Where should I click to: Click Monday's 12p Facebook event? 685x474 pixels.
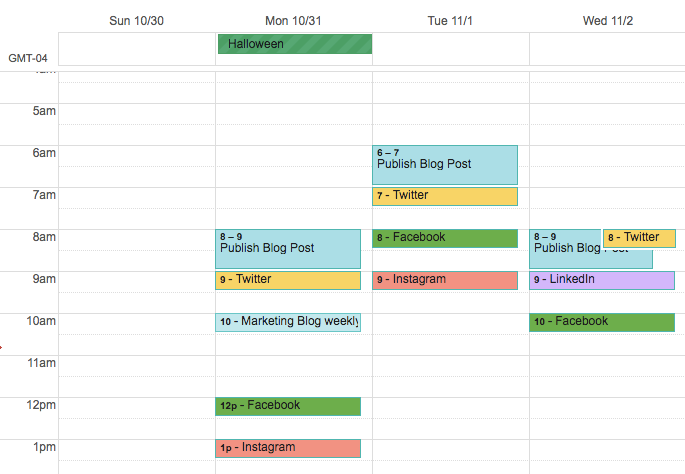pyautogui.click(x=288, y=406)
